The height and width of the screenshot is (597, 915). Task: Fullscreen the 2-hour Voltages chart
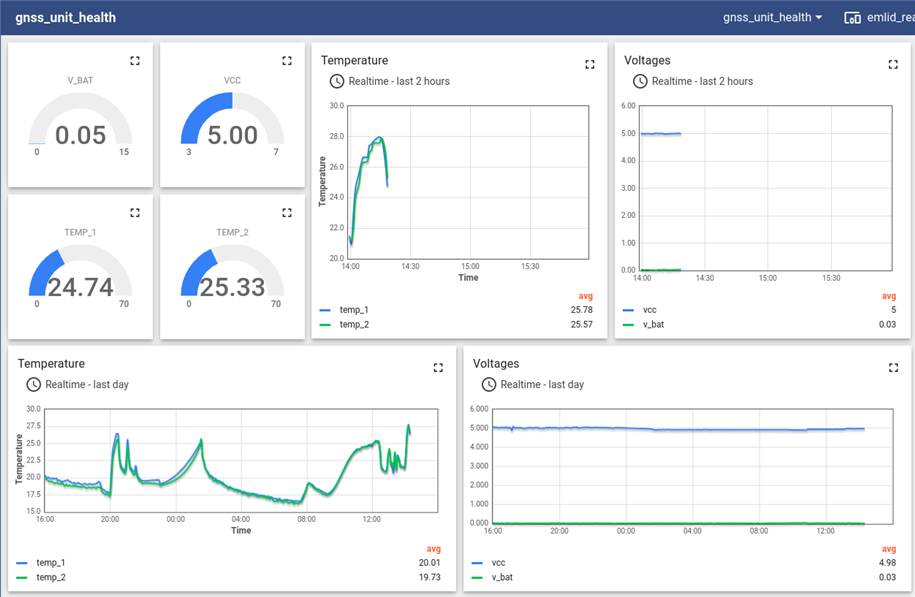coord(893,65)
